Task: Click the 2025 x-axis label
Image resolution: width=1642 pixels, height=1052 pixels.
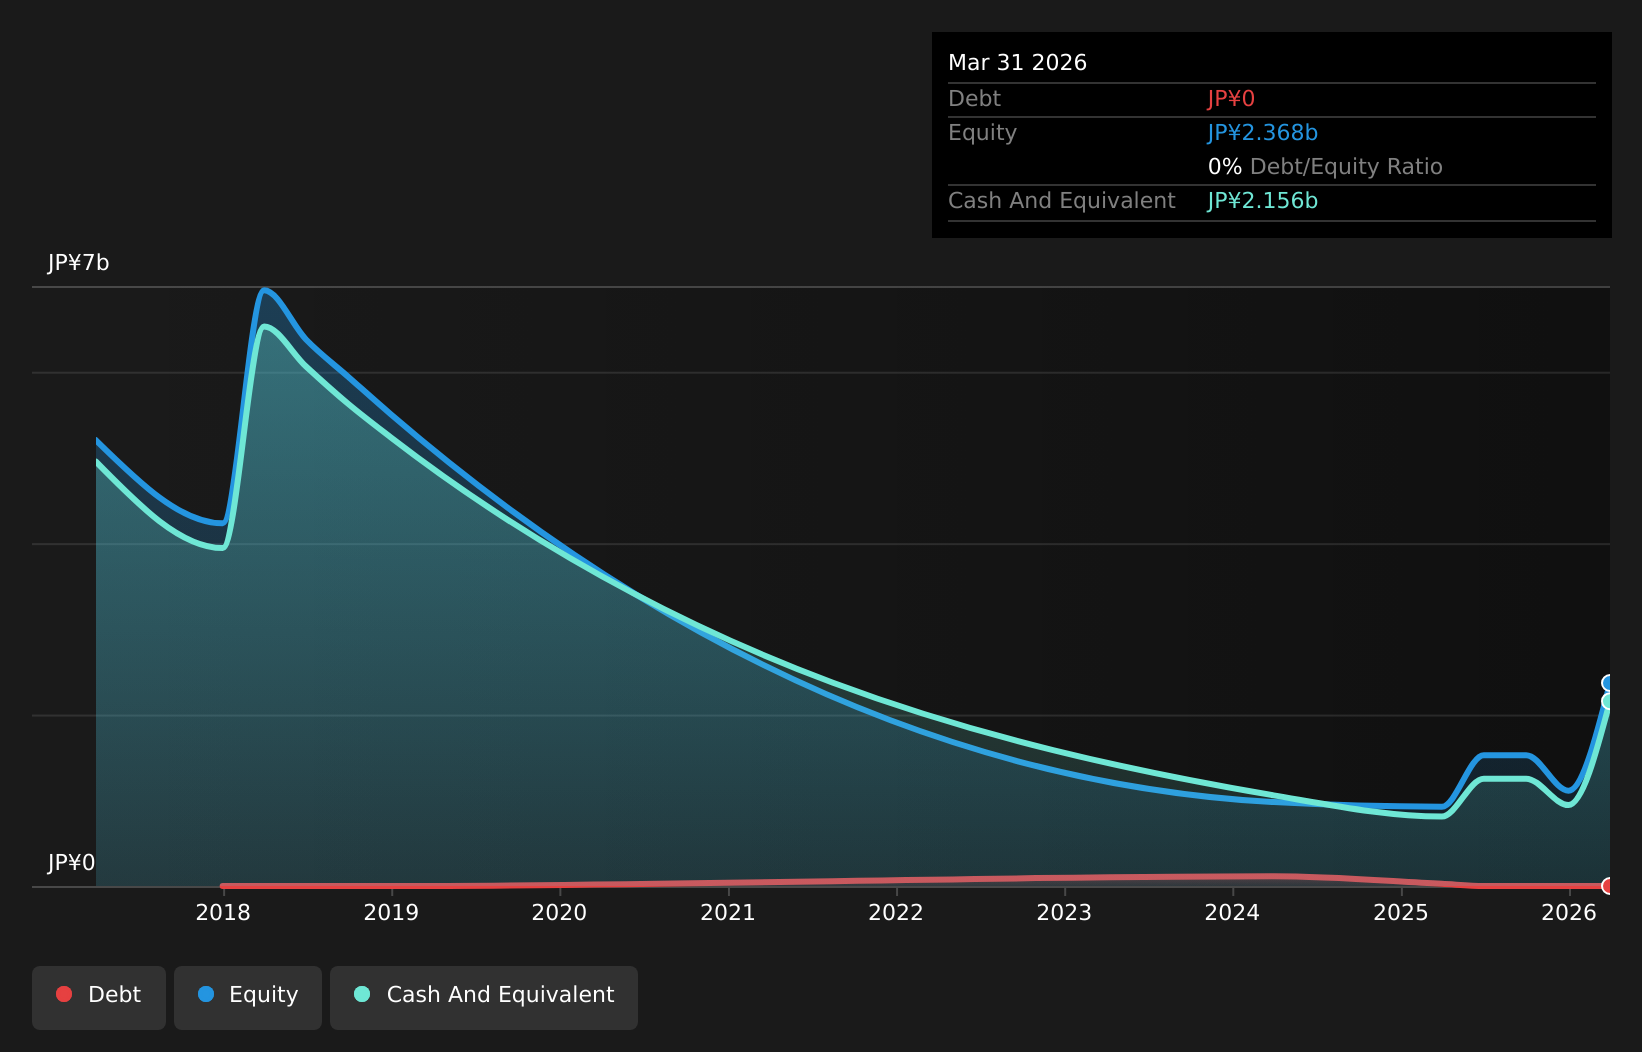Action: coord(1401,912)
